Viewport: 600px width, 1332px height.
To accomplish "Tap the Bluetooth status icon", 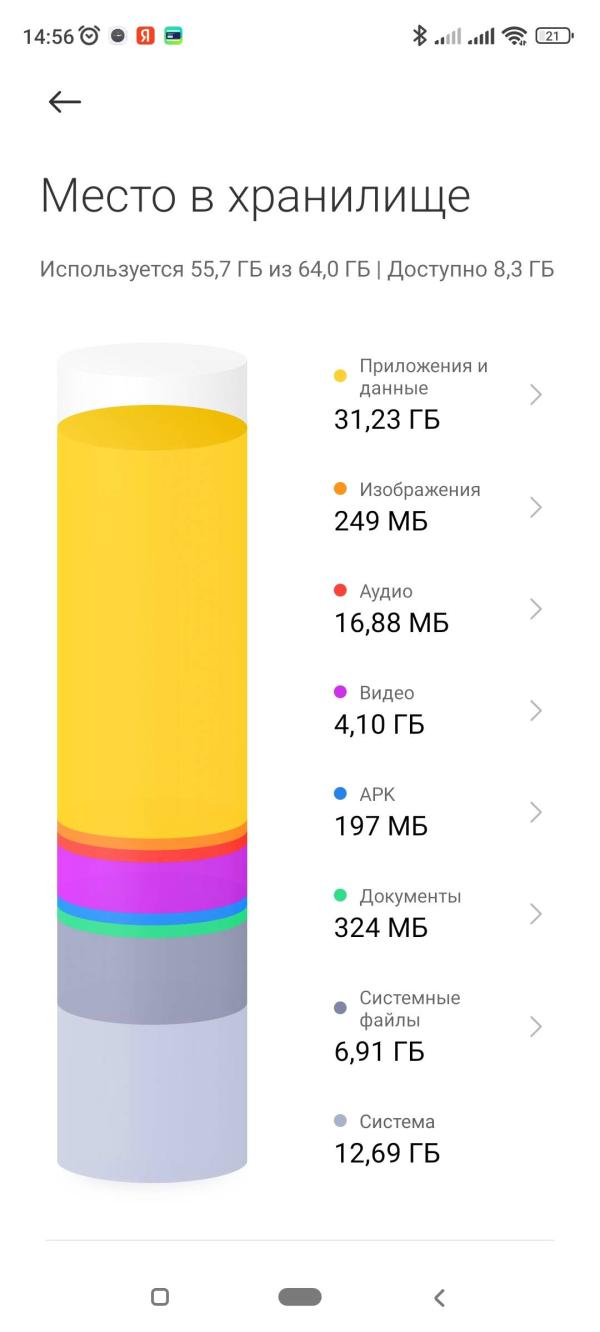I will 419,37.
